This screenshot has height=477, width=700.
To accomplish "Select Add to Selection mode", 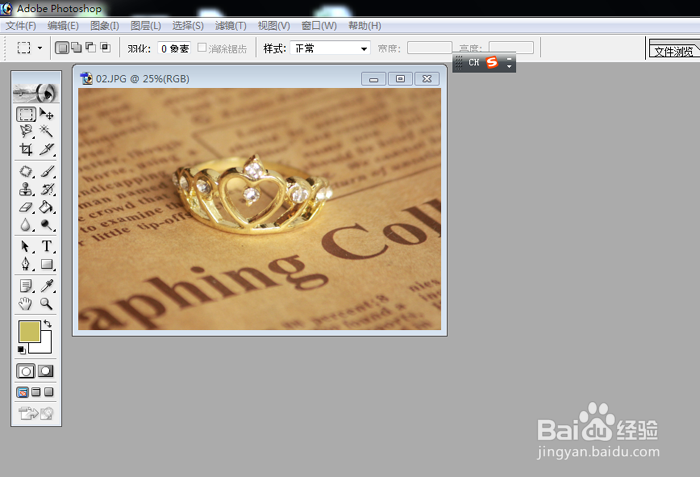I will point(77,47).
